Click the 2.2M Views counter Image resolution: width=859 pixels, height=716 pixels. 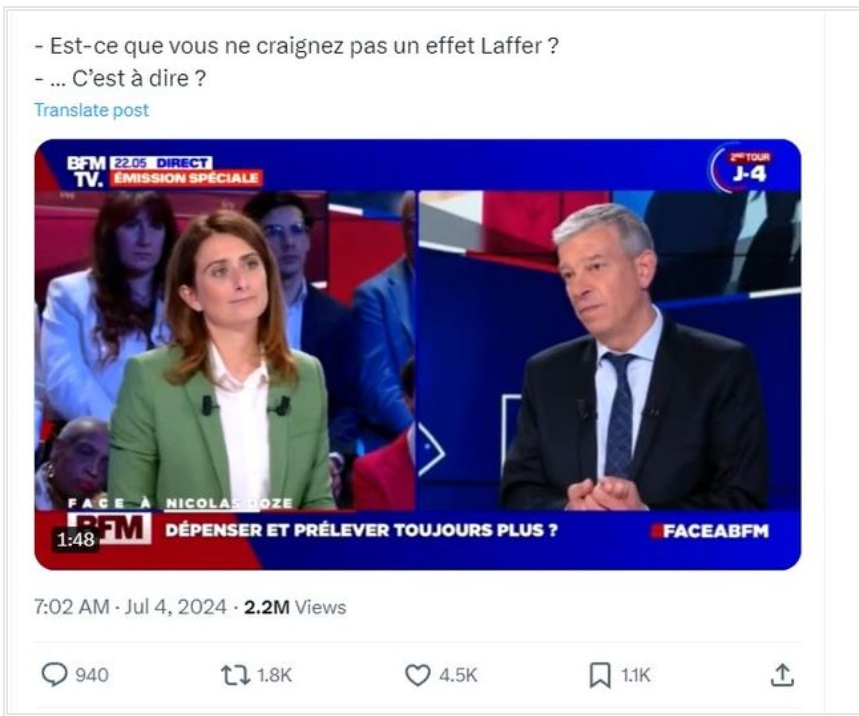point(295,607)
